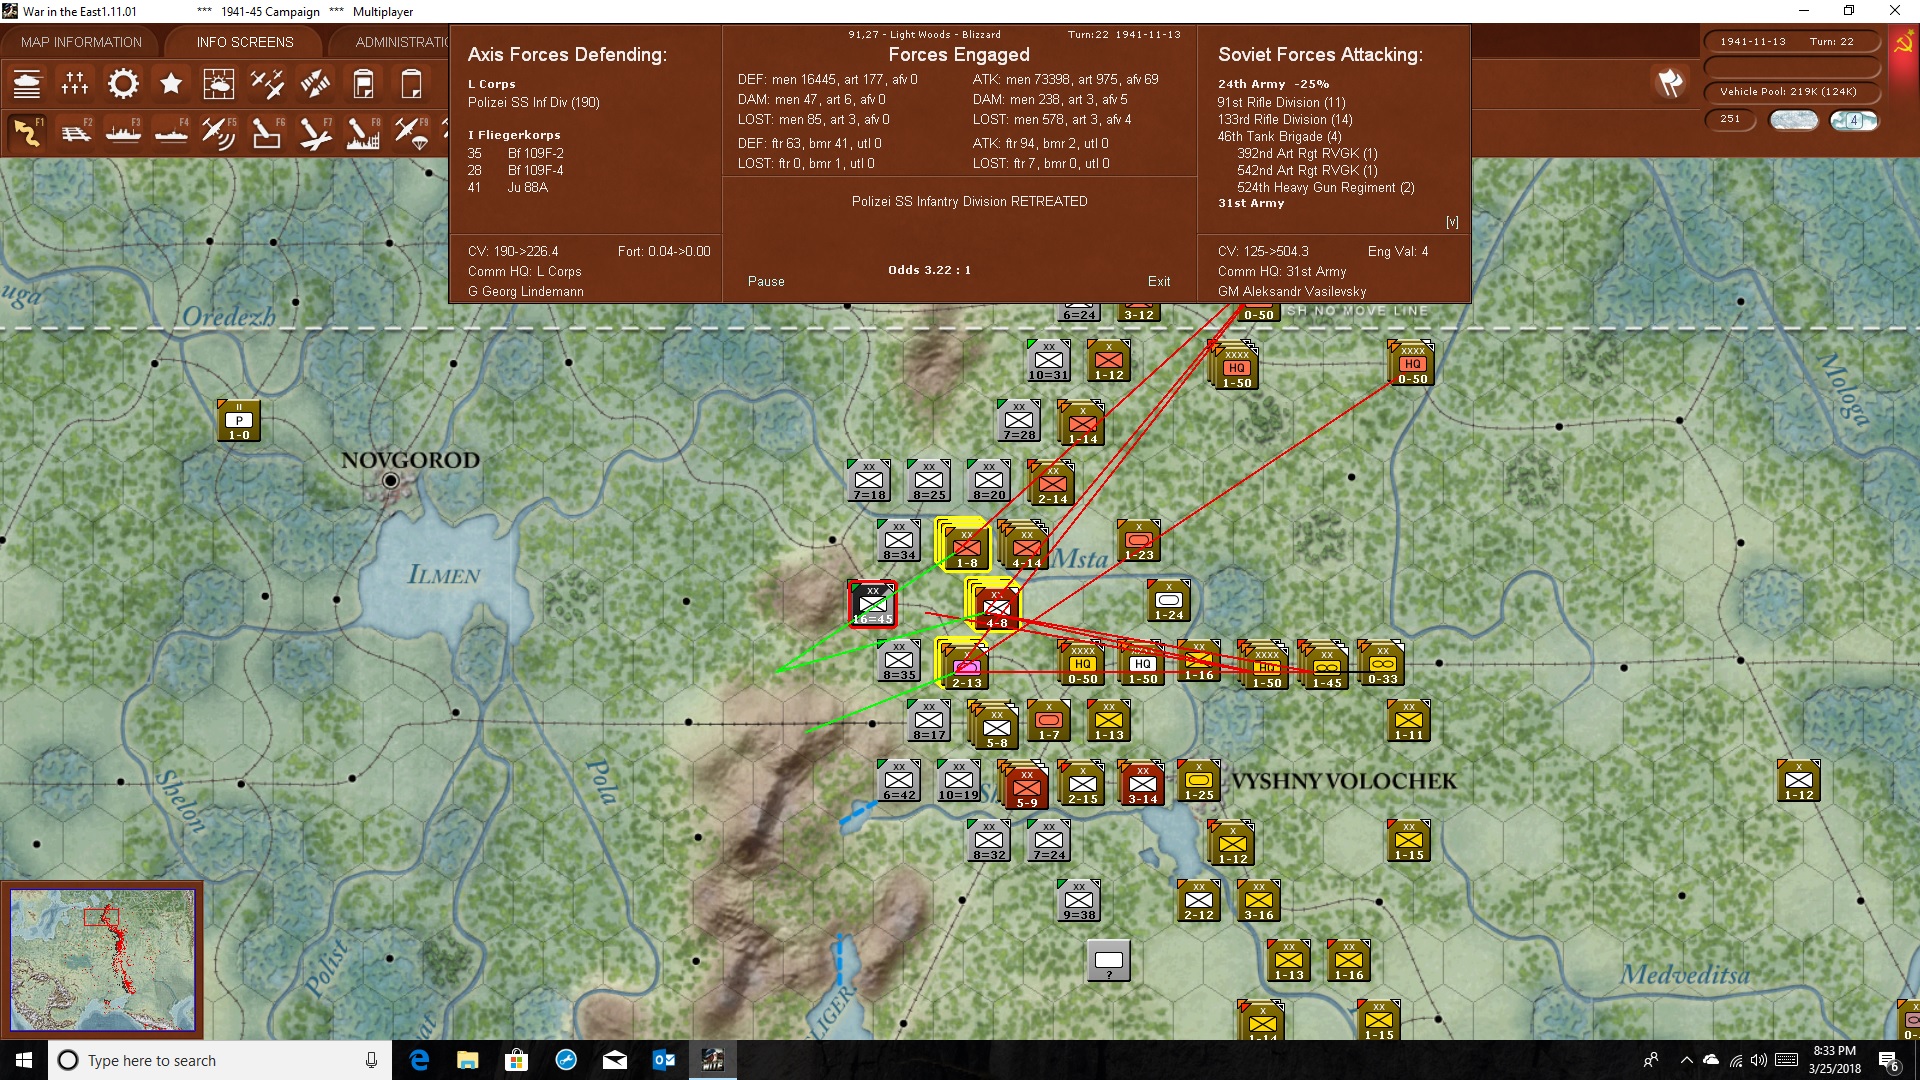Select the Soviet HQ 0-50 counter by Mologa
The image size is (1920, 1080).
point(1412,363)
